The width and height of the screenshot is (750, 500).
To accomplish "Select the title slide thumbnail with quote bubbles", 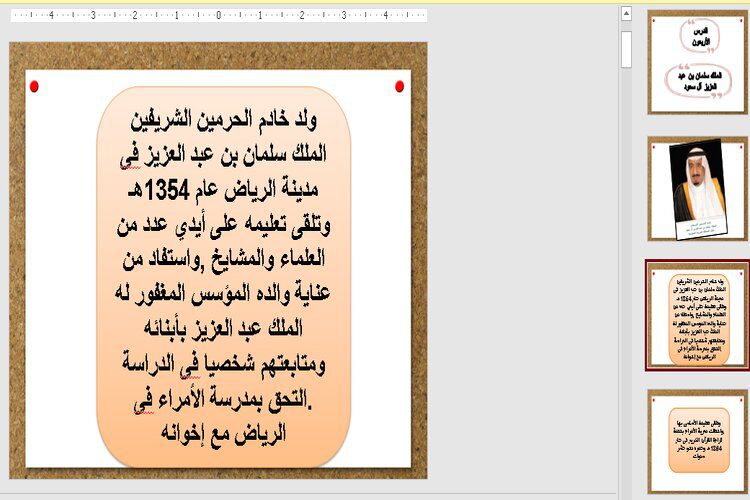I will [697, 63].
